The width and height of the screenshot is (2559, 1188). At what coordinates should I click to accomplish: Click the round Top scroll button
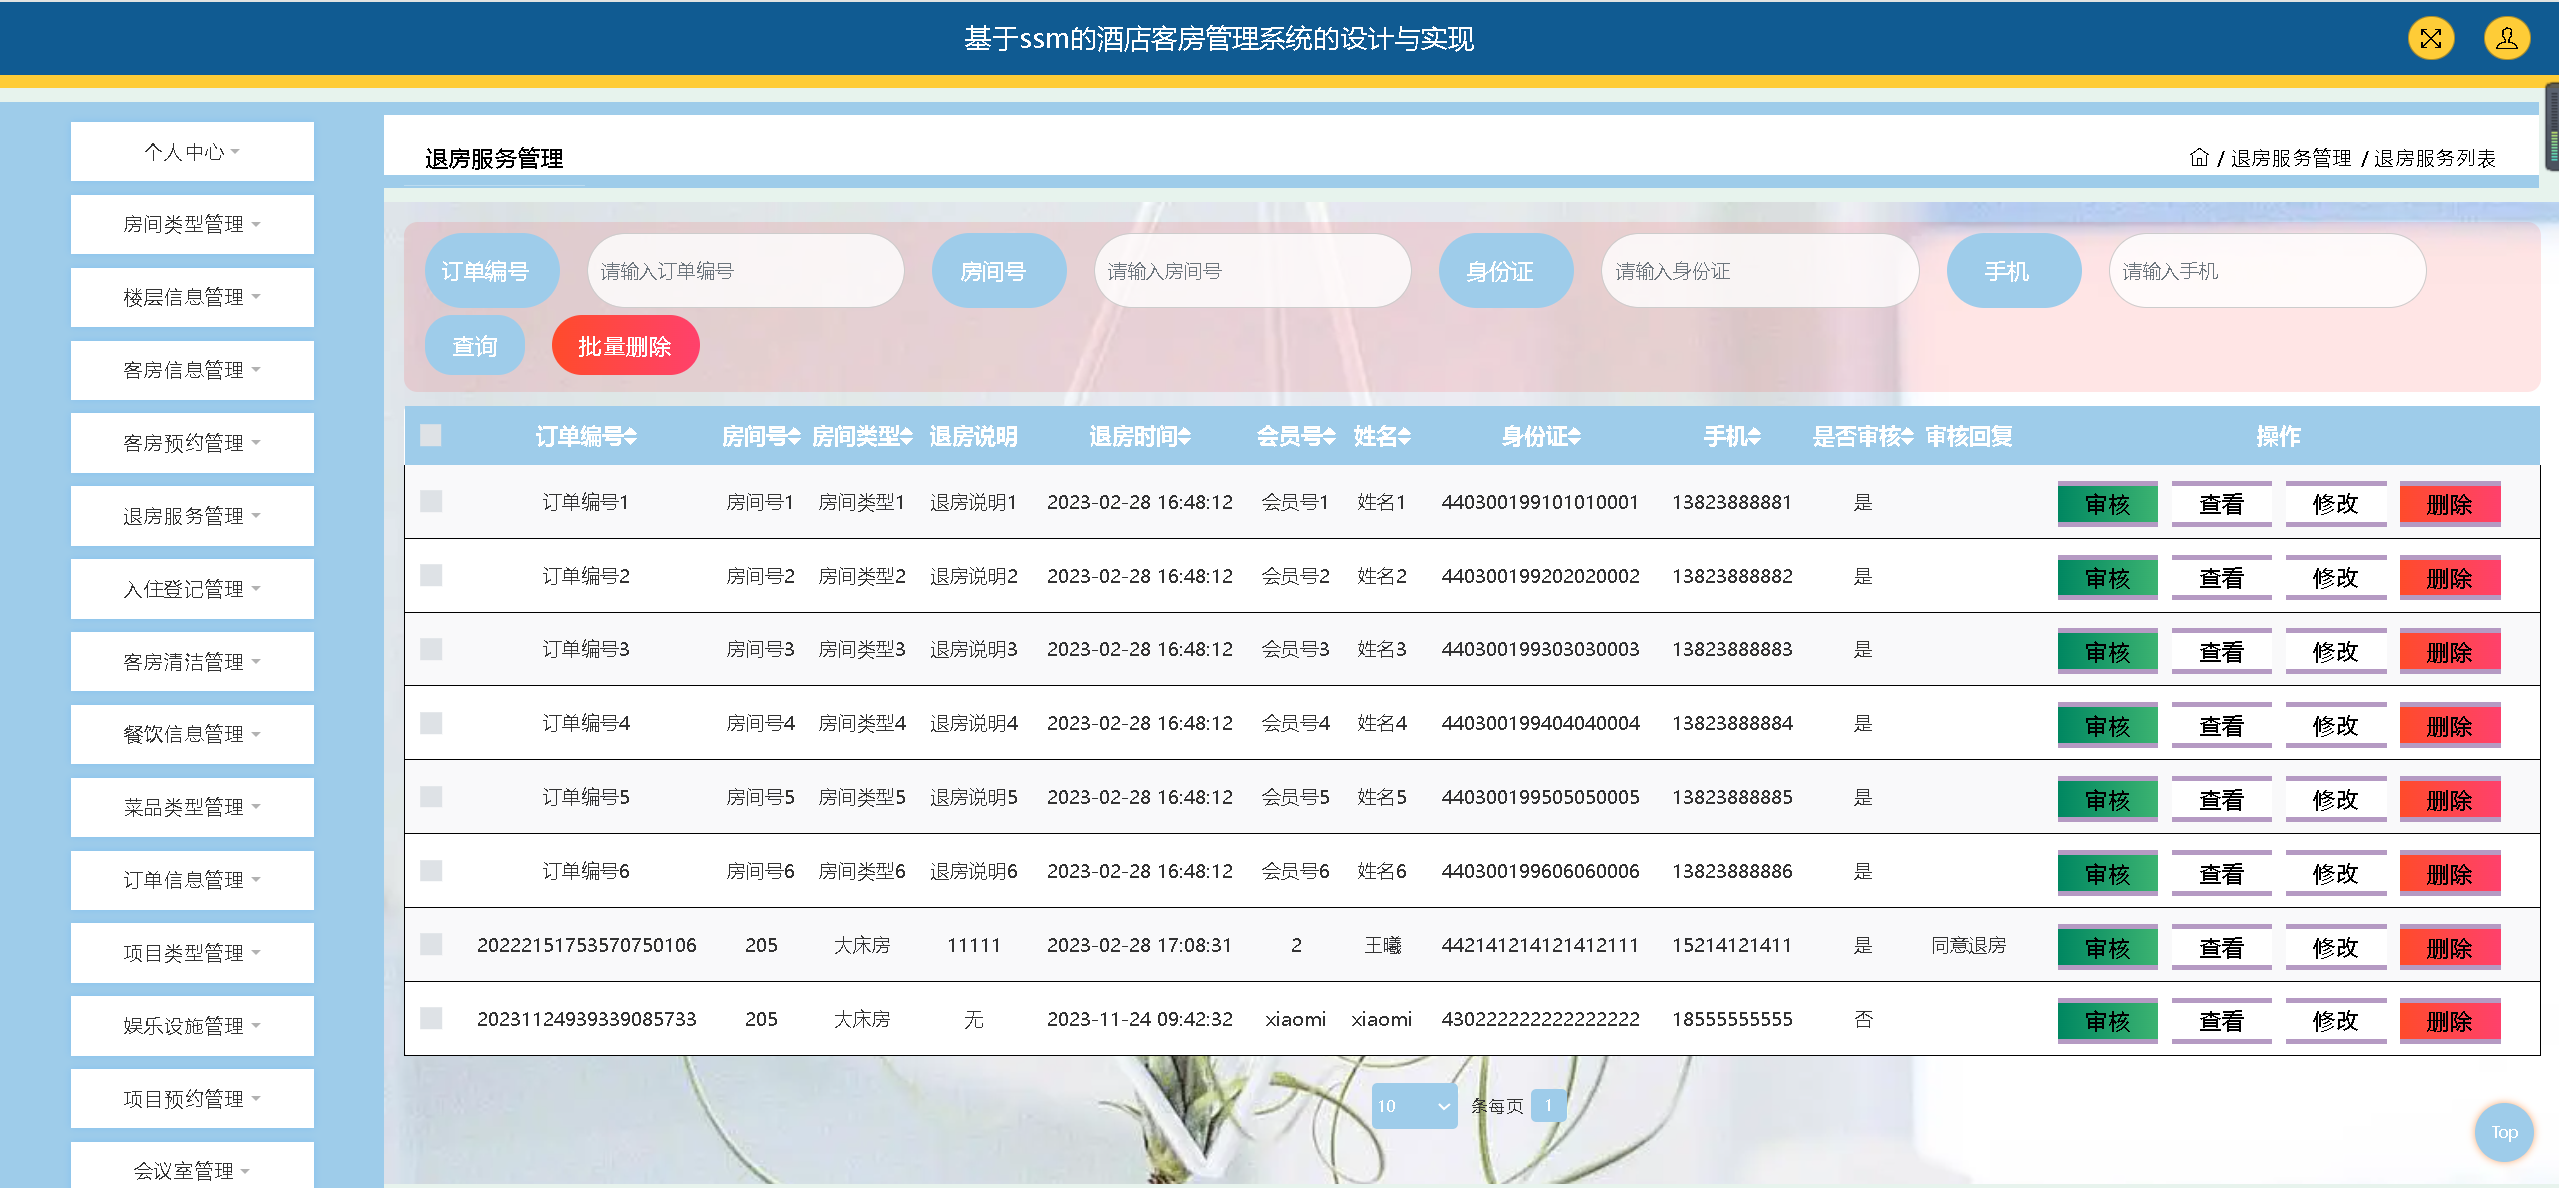coord(2503,1132)
